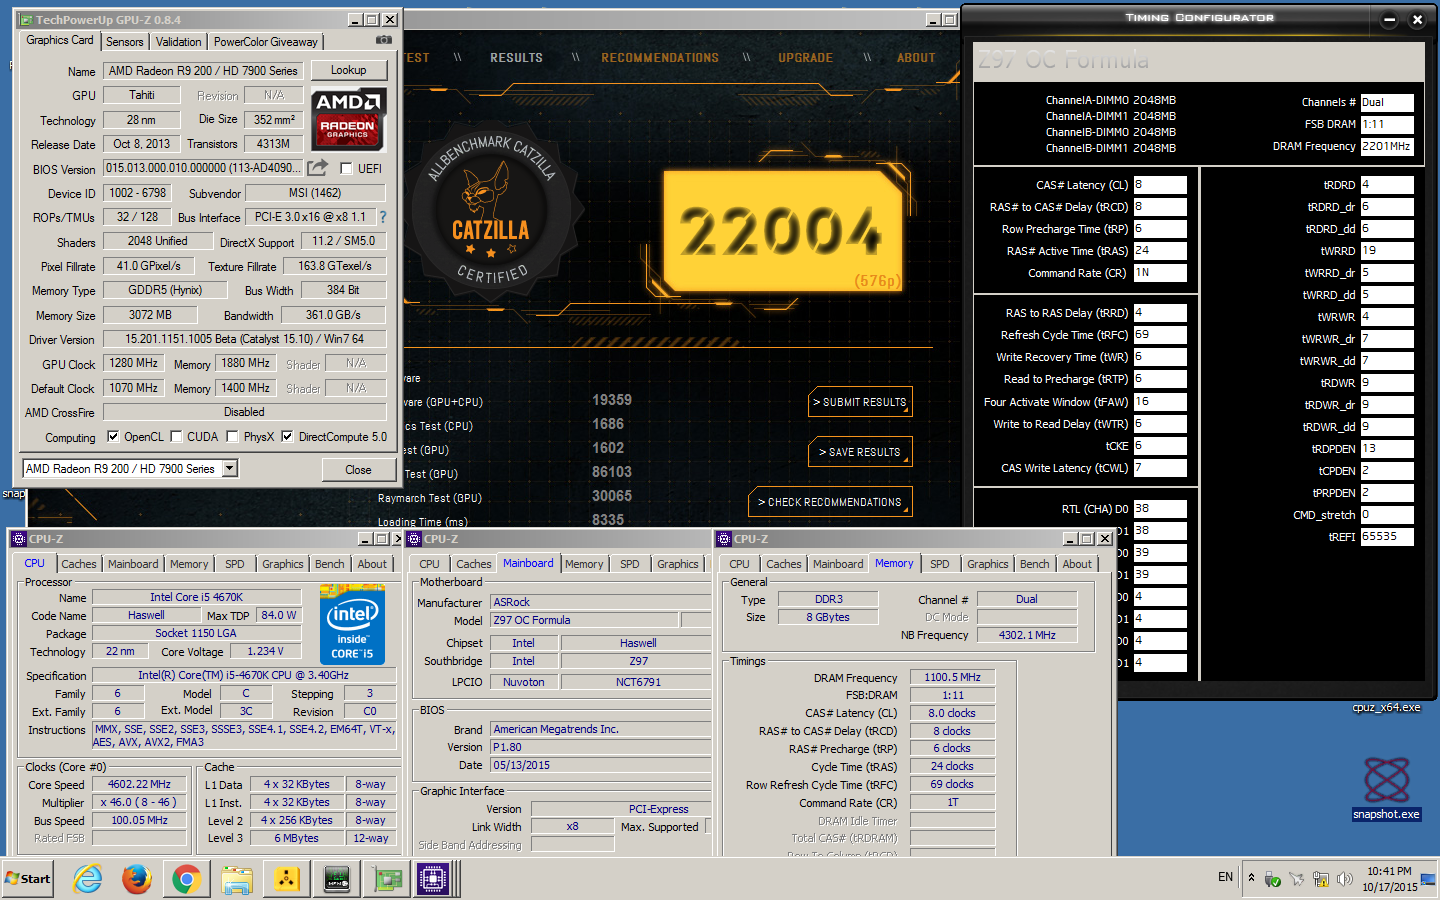Image resolution: width=1440 pixels, height=900 pixels.
Task: Click the volume speaker tray icon
Action: pyautogui.click(x=1345, y=879)
